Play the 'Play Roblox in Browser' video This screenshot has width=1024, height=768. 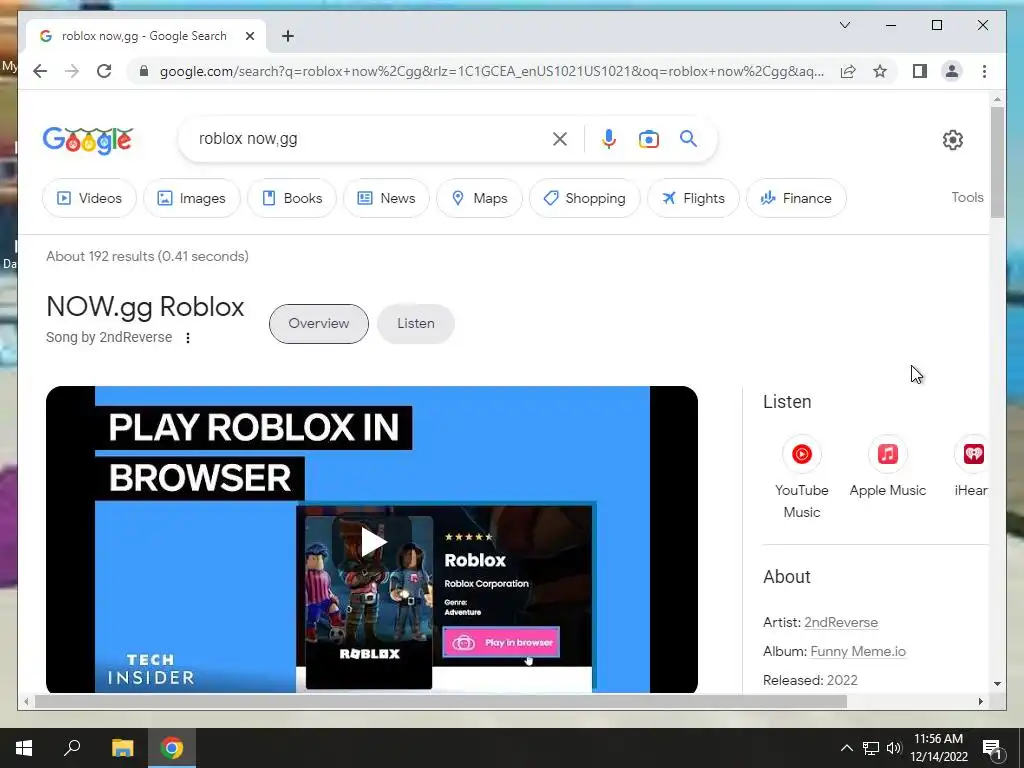coord(372,541)
